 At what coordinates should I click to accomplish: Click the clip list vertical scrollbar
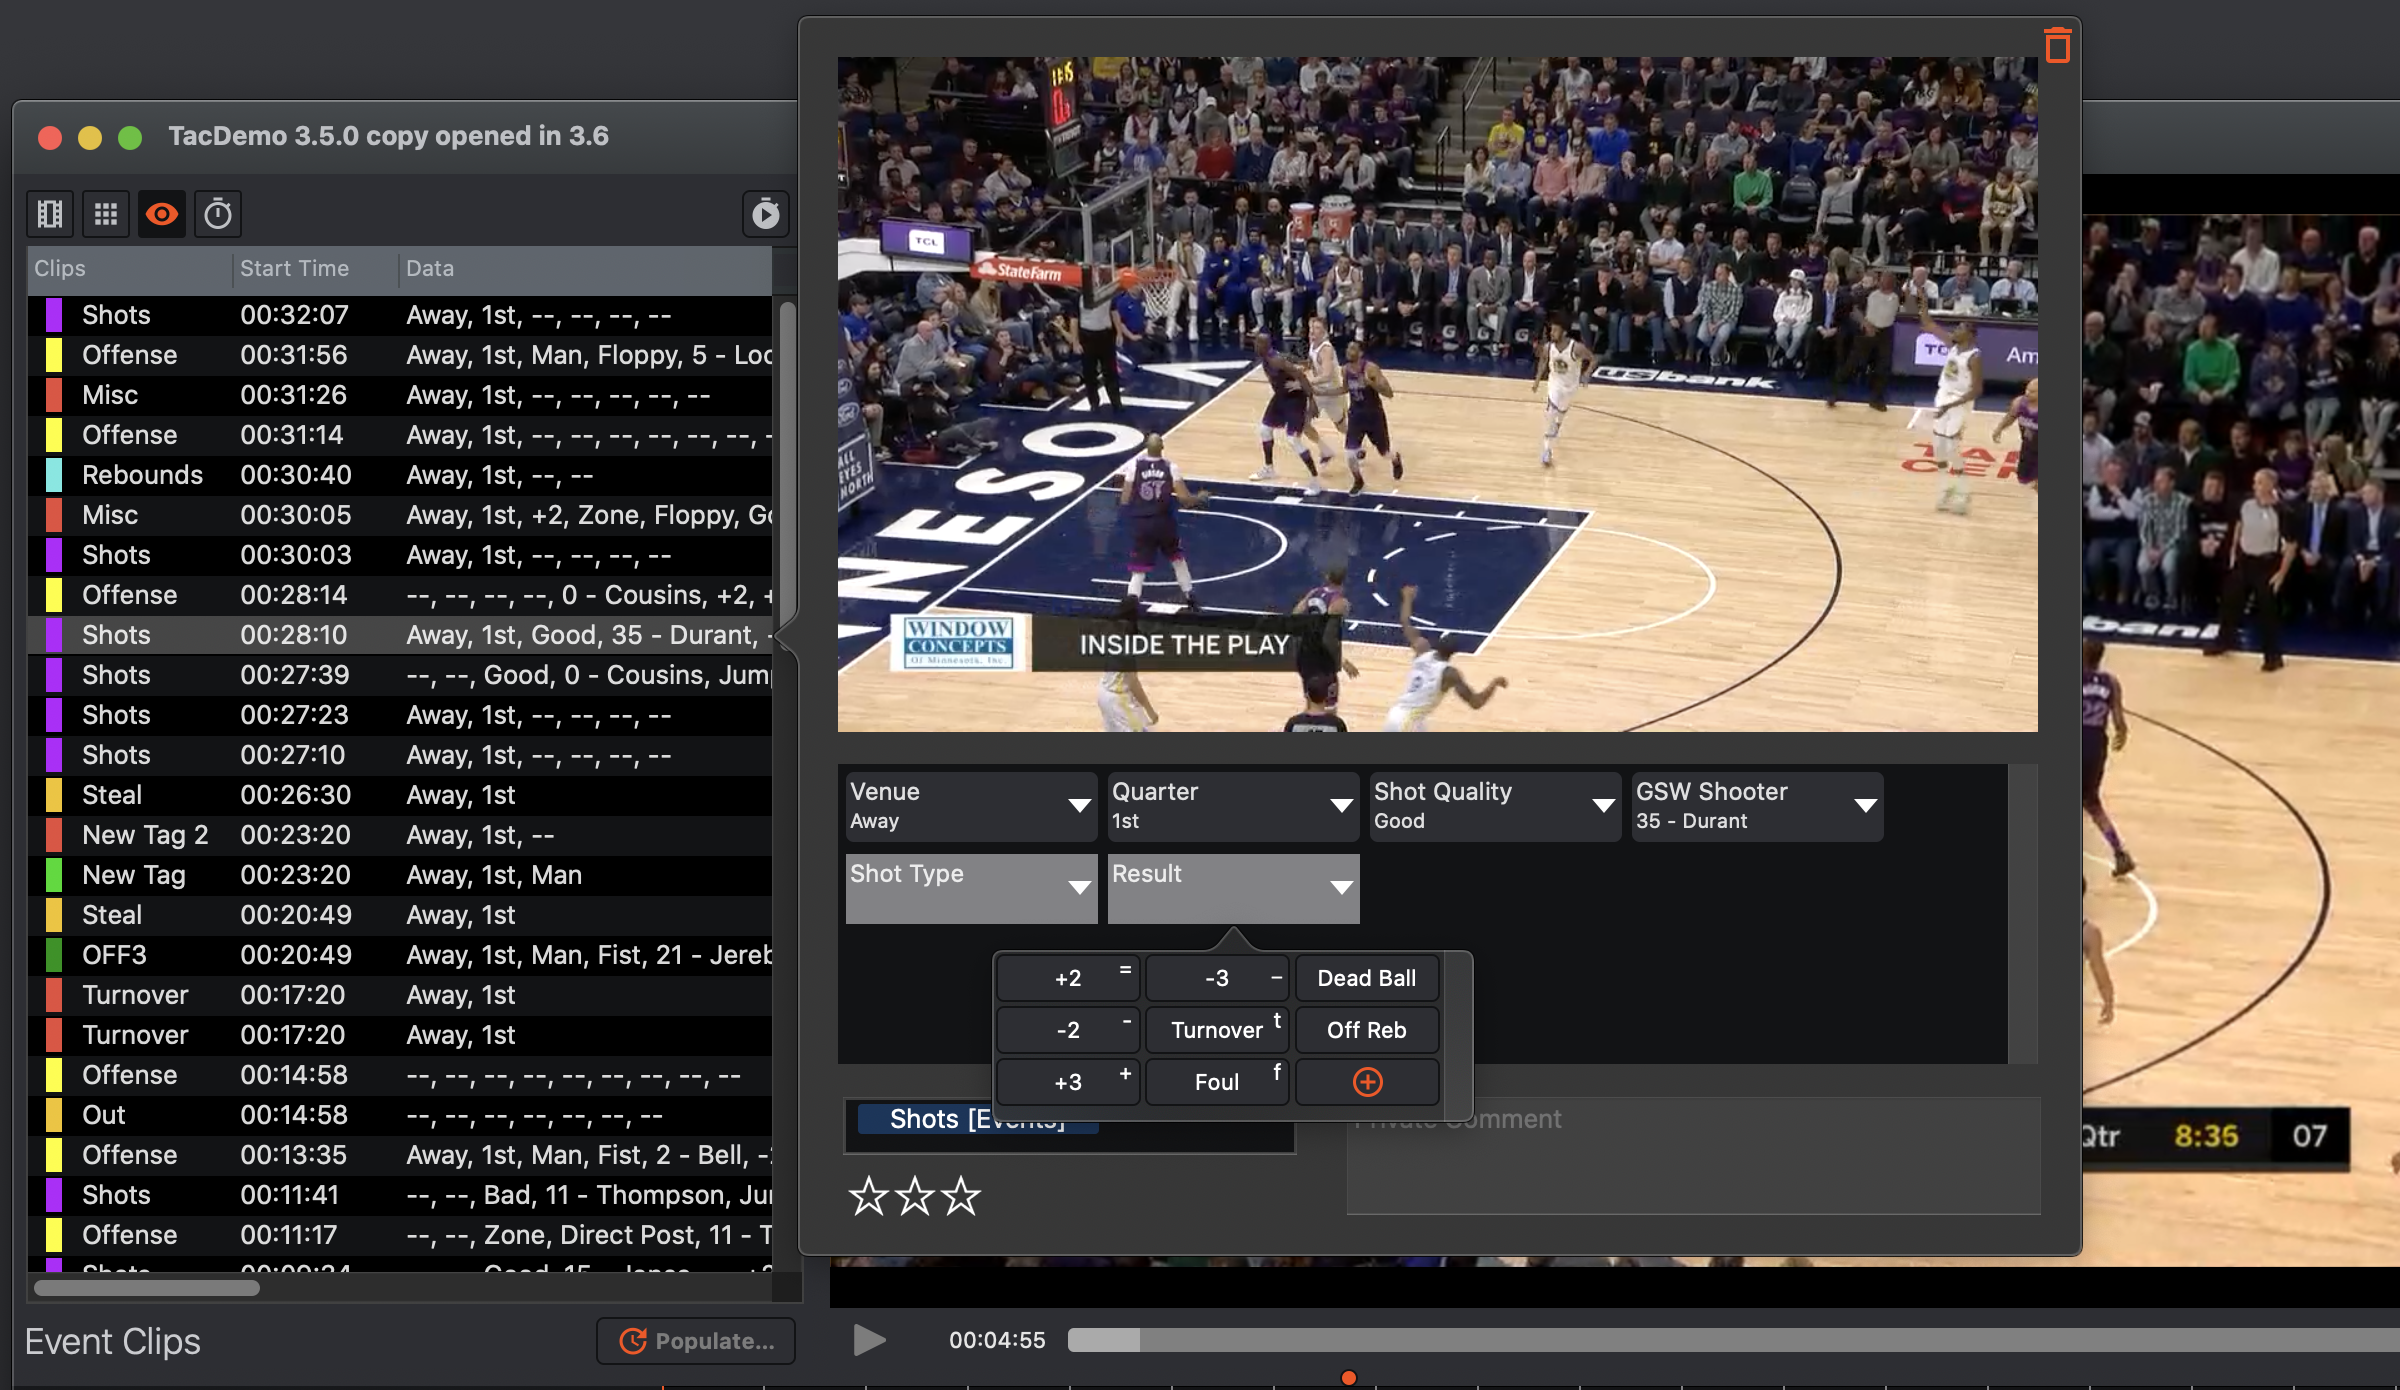tap(787, 460)
